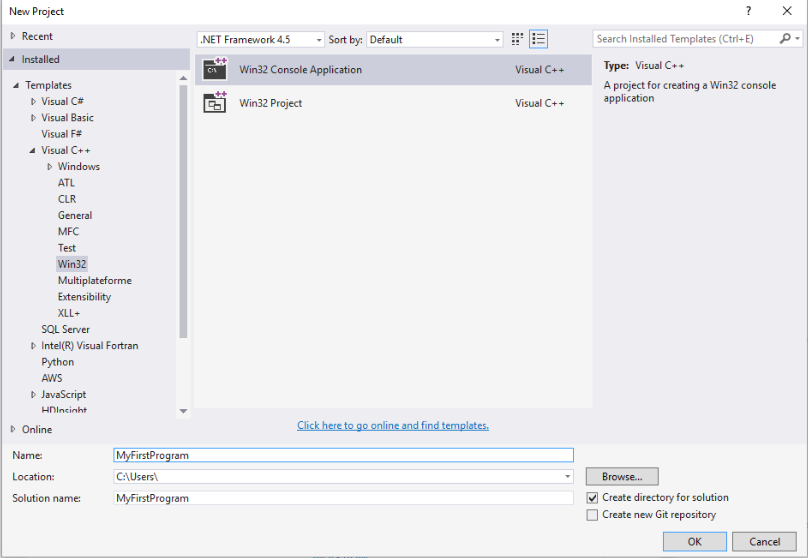Click the Installed heading label
This screenshot has width=808, height=558.
[40, 59]
